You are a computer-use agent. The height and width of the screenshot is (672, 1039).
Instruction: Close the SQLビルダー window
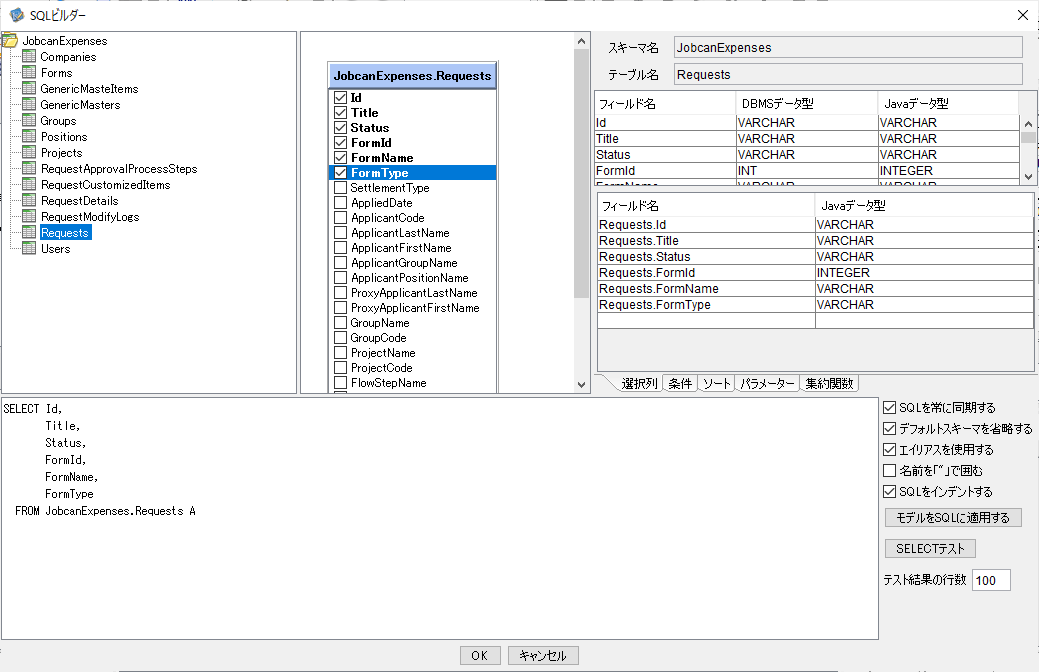[x=1022, y=15]
